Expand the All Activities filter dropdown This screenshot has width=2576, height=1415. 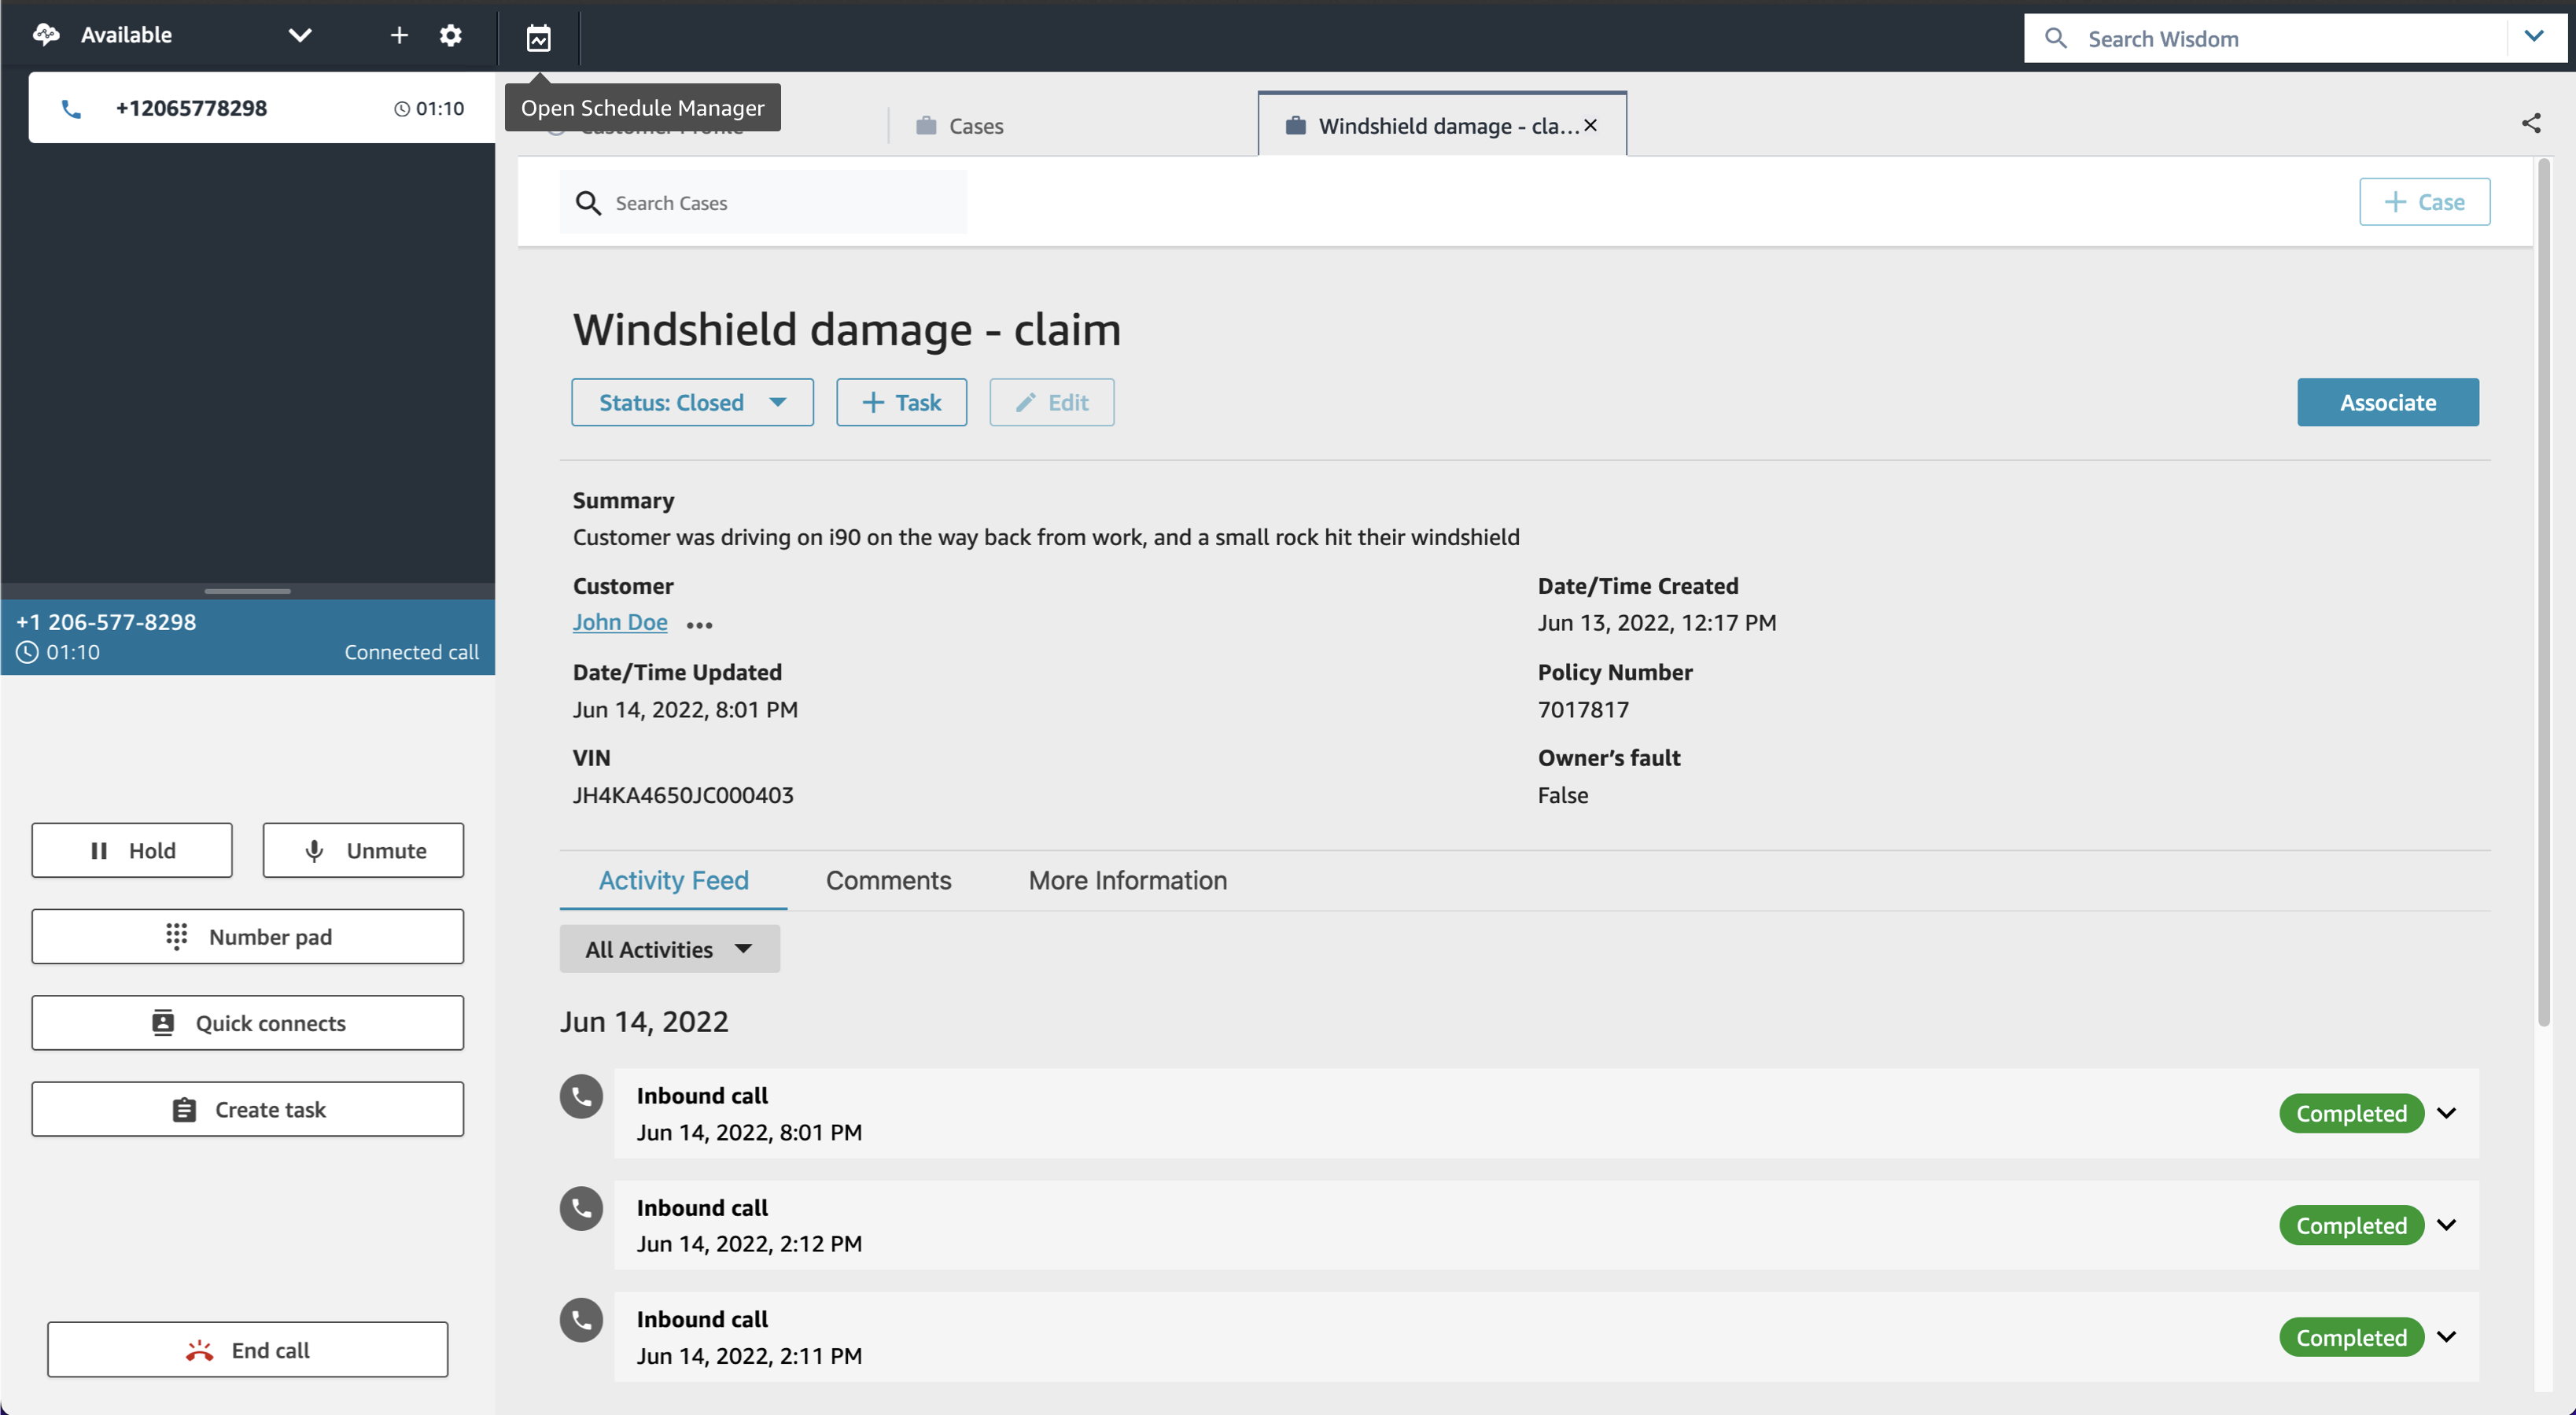coord(669,949)
